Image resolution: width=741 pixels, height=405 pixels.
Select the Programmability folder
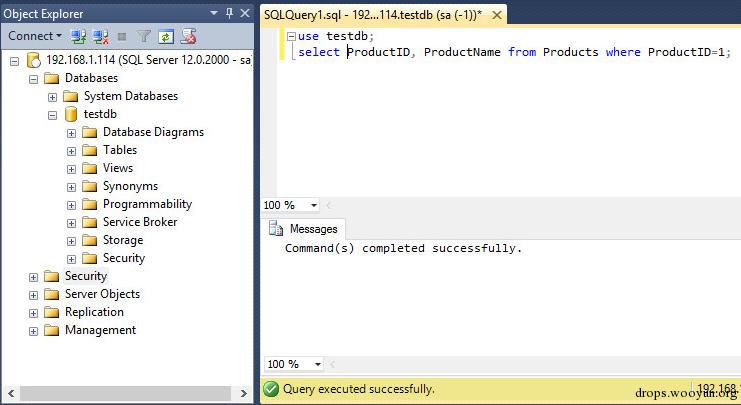pyautogui.click(x=147, y=204)
